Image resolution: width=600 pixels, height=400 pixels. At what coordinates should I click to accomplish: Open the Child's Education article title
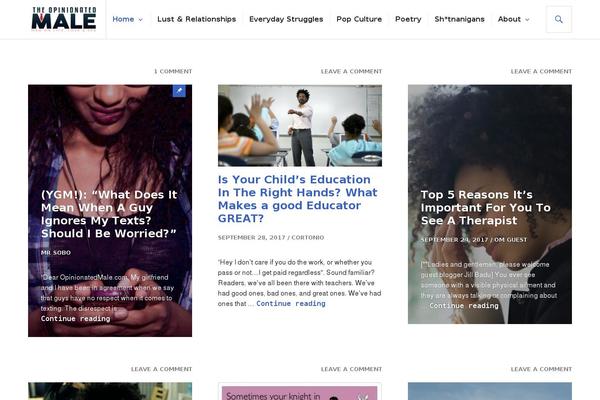[x=298, y=199]
